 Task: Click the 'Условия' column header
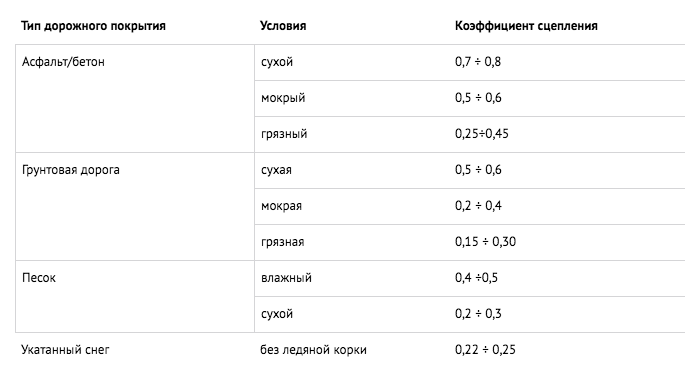(x=283, y=26)
